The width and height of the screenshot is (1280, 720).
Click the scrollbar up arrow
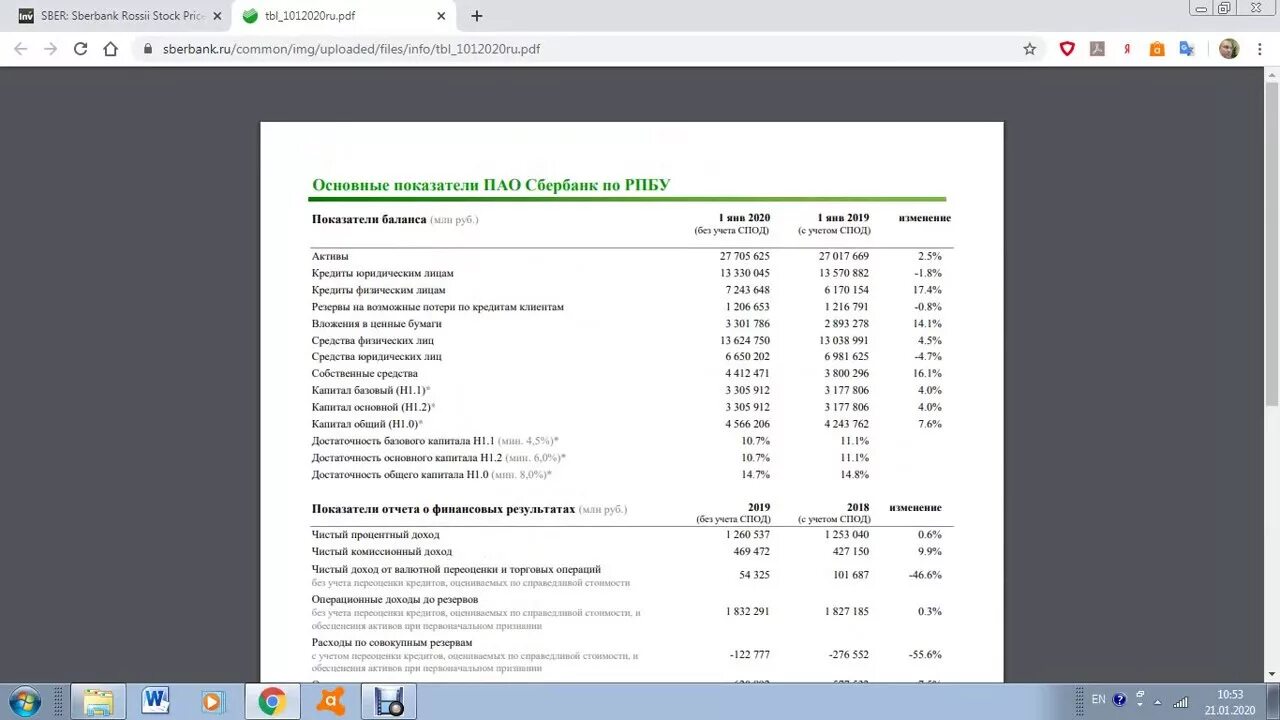click(x=1271, y=73)
